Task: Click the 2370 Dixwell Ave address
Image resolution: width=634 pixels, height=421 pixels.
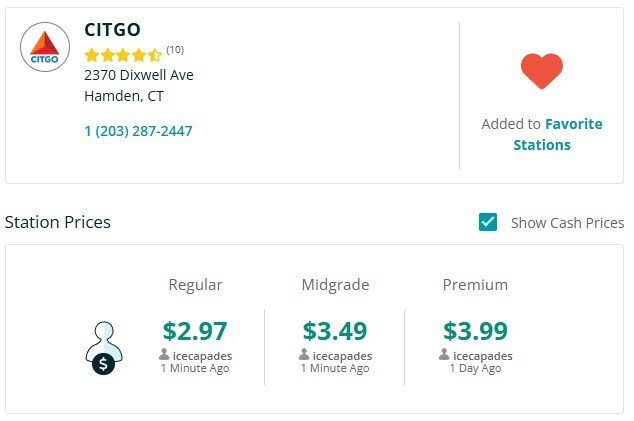Action: coord(138,75)
